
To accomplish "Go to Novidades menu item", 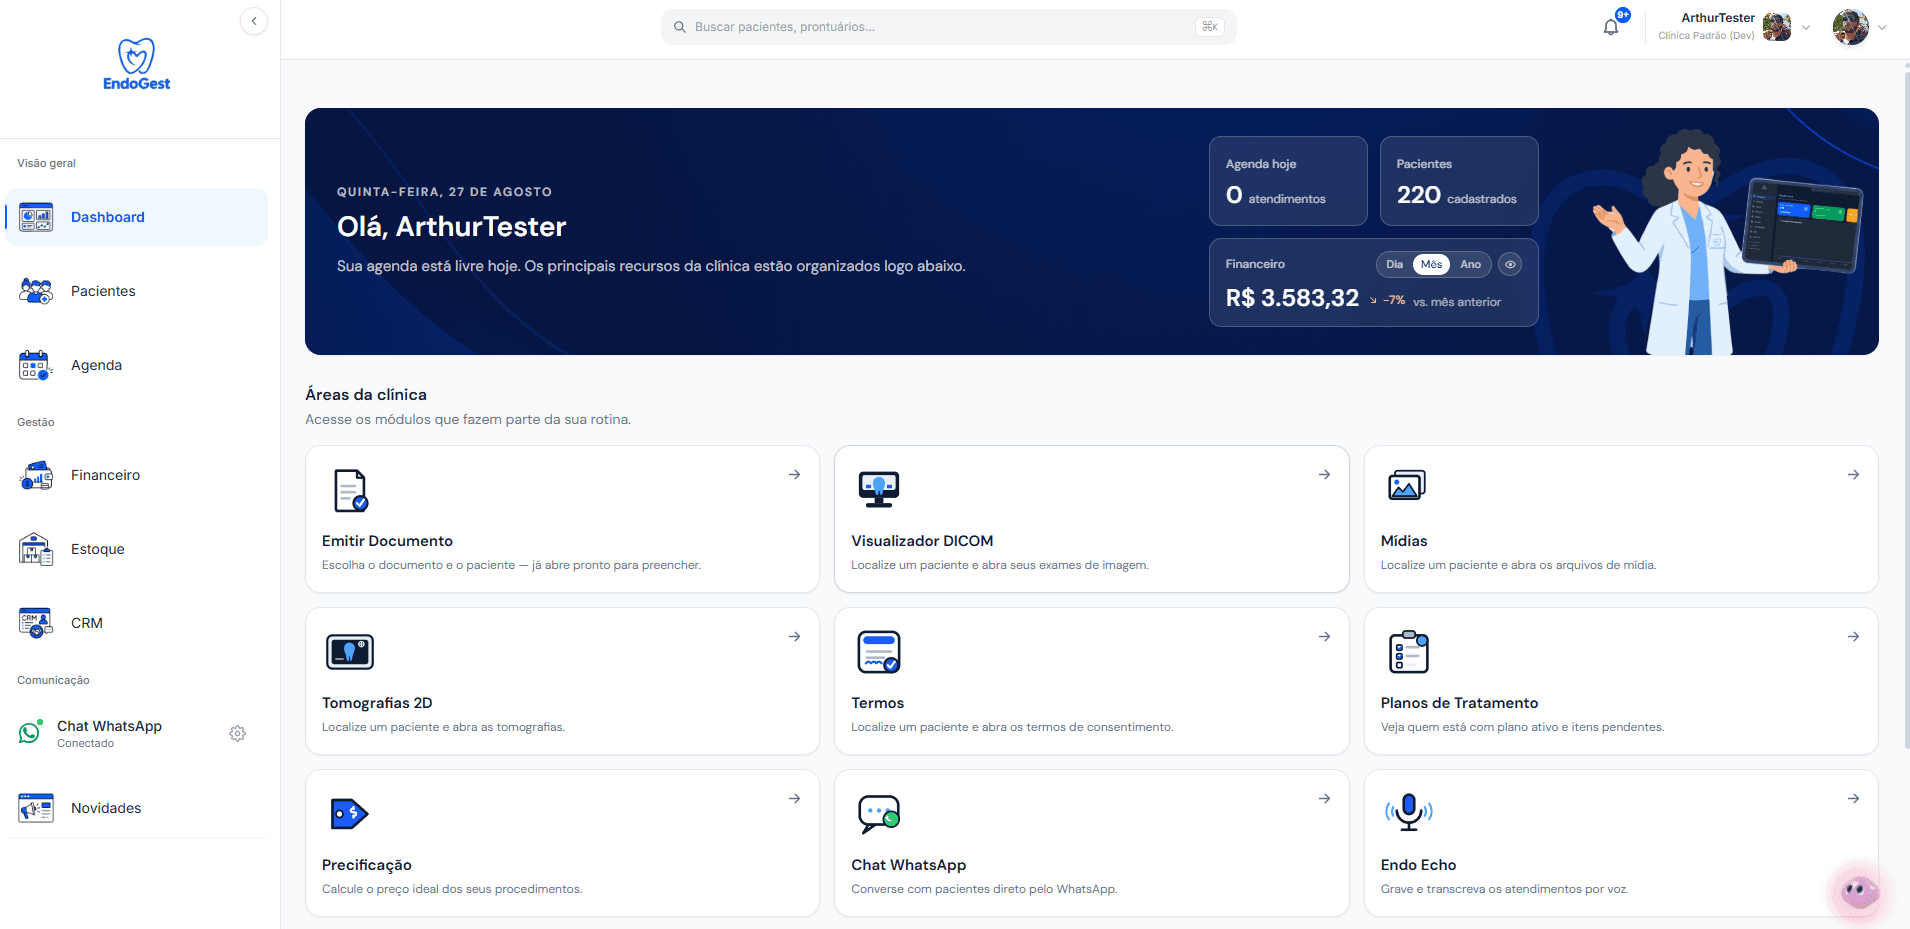I will point(136,808).
